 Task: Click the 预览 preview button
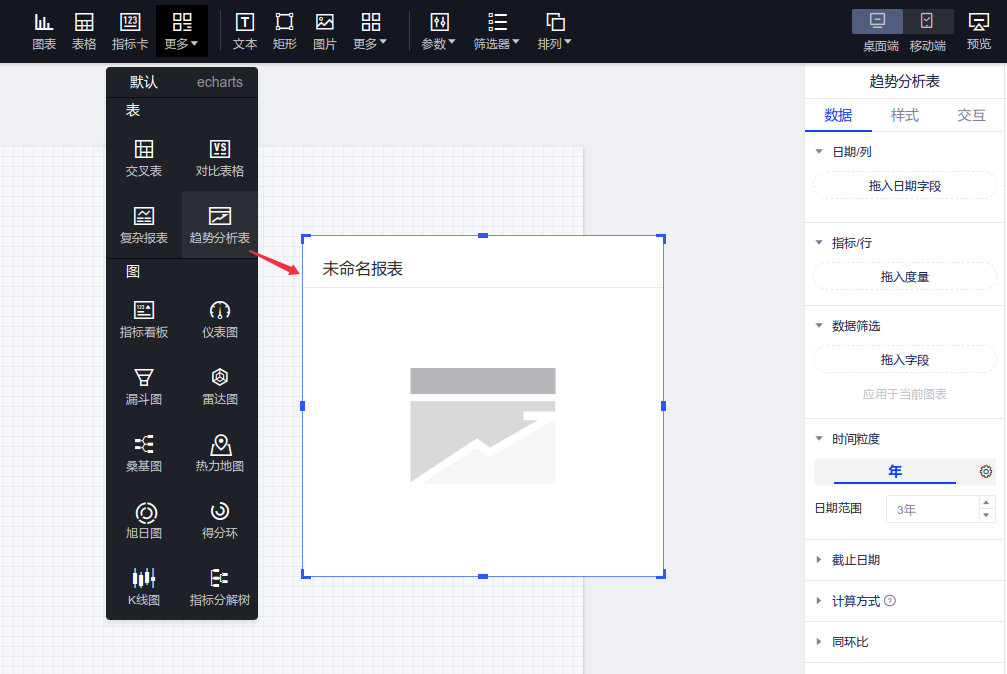click(x=979, y=30)
